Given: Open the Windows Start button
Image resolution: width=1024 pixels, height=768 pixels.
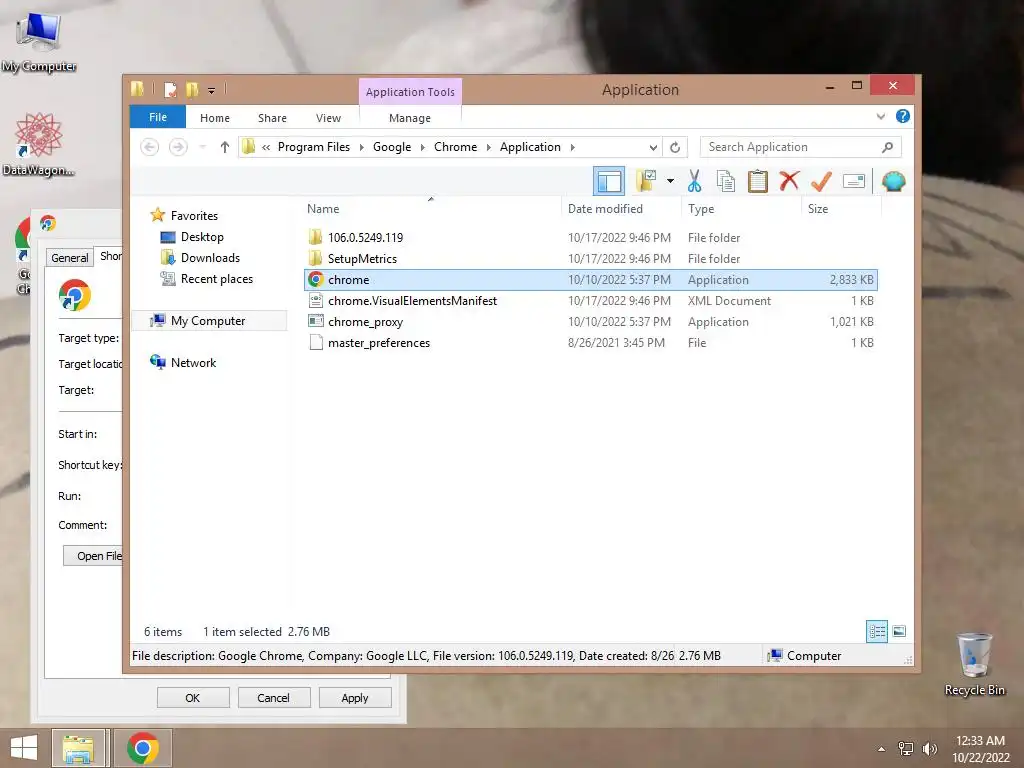Looking at the screenshot, I should (24, 748).
